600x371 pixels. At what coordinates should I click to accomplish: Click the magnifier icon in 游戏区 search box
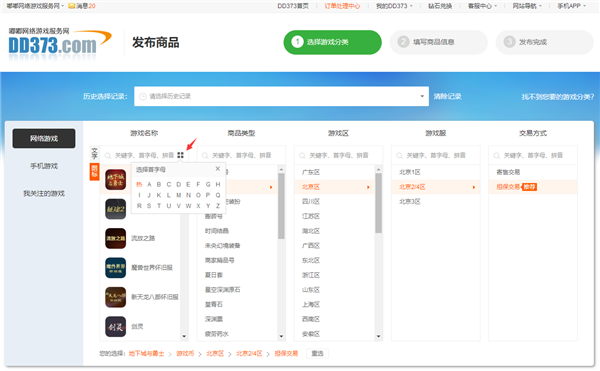pyautogui.click(x=302, y=156)
